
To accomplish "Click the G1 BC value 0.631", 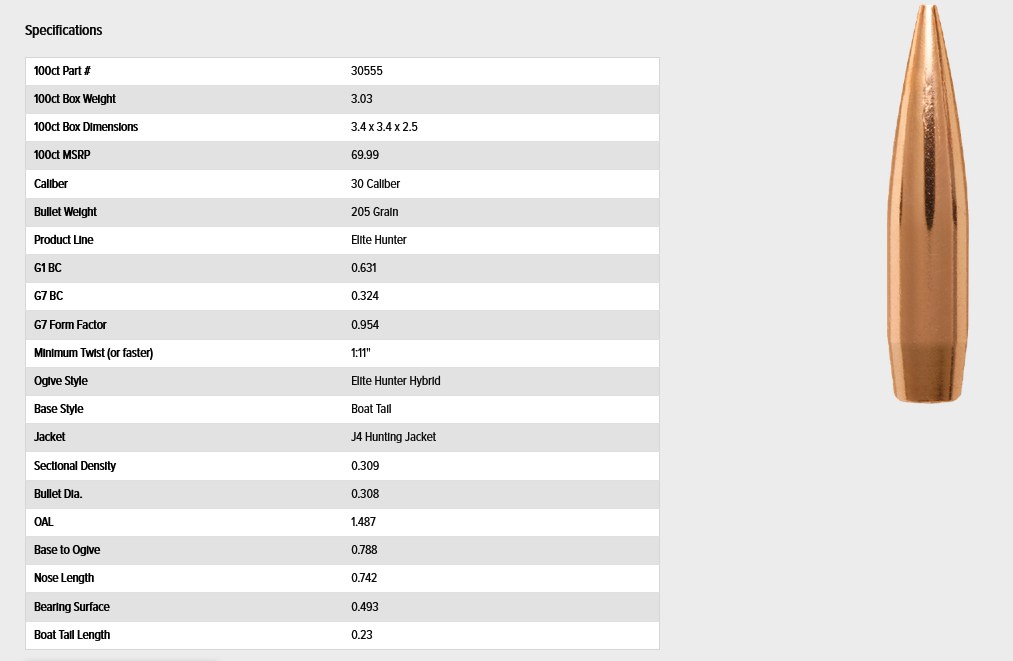I will pos(363,268).
